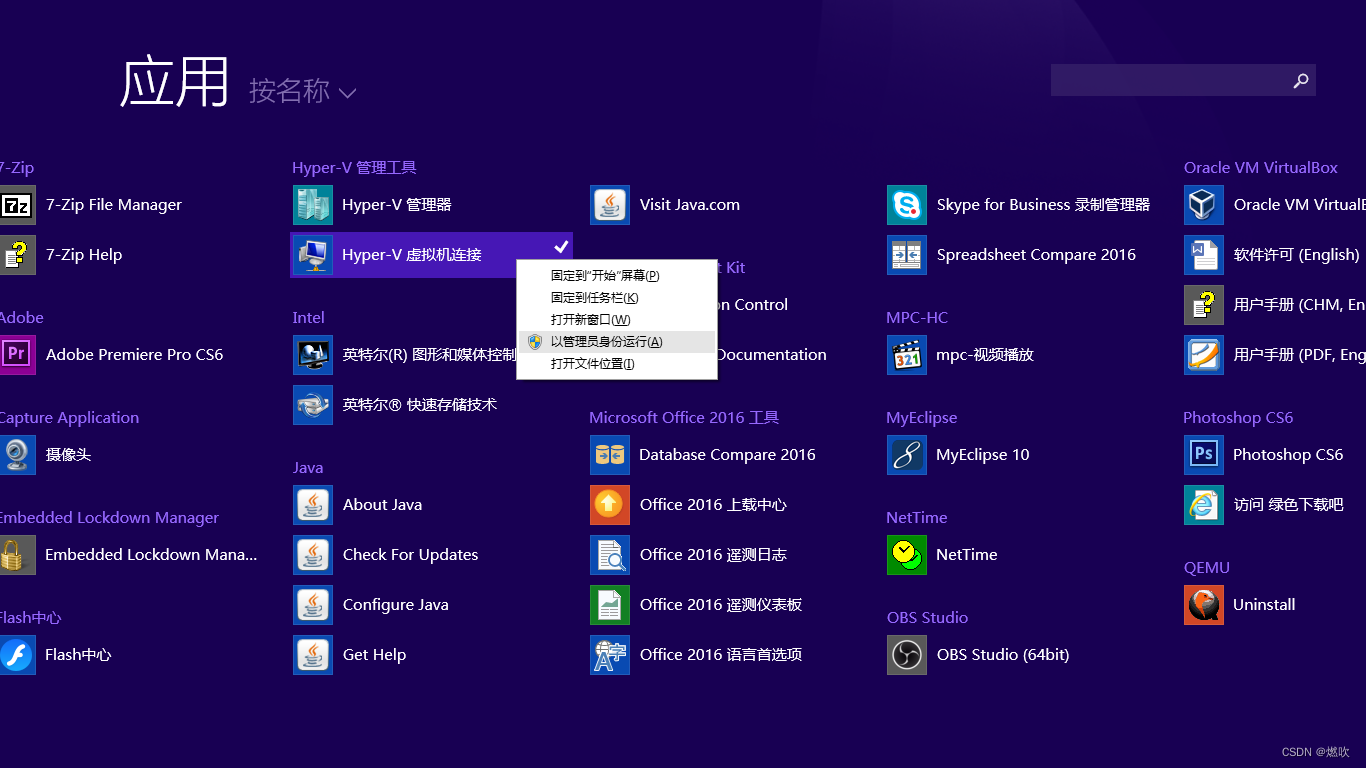The height and width of the screenshot is (768, 1366).
Task: Click the Embedded Lockdown Manager padlock icon
Action: pyautogui.click(x=17, y=555)
